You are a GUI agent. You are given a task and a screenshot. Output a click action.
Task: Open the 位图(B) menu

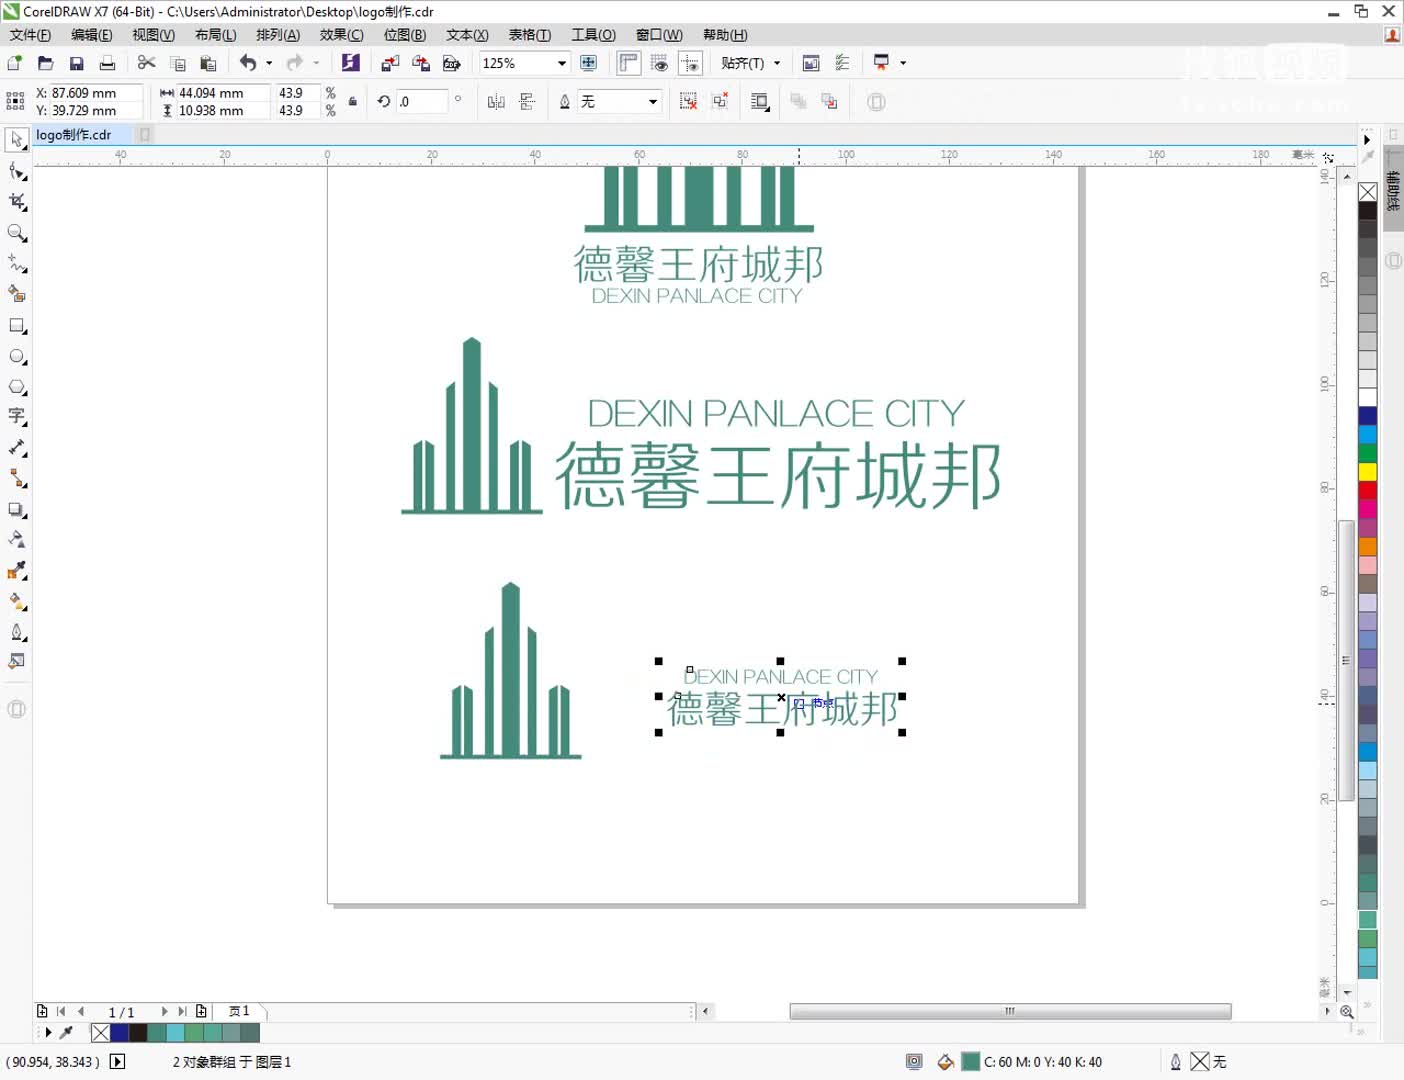pos(405,35)
